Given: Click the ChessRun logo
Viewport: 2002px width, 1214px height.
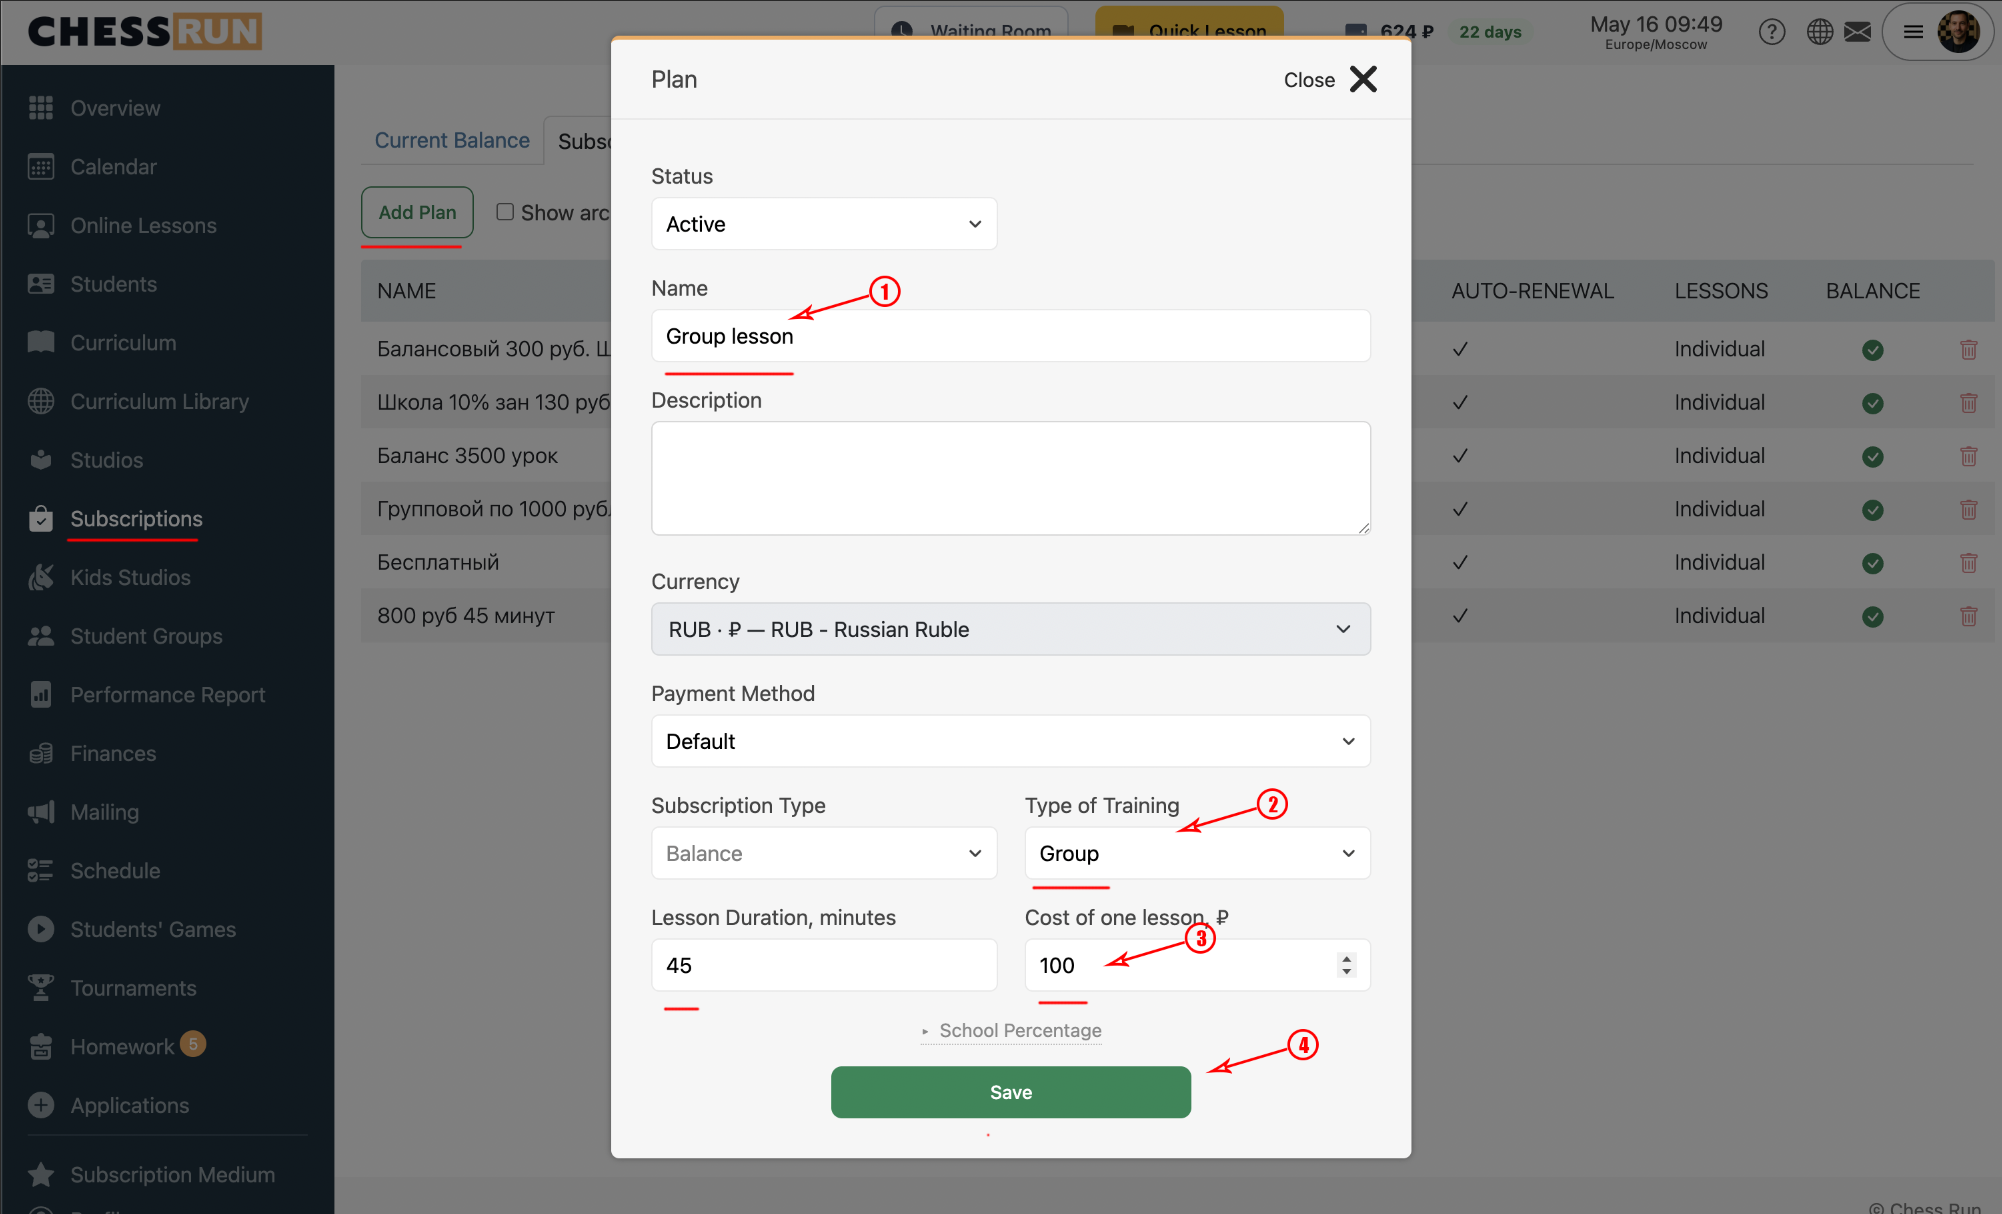Looking at the screenshot, I should [x=145, y=31].
